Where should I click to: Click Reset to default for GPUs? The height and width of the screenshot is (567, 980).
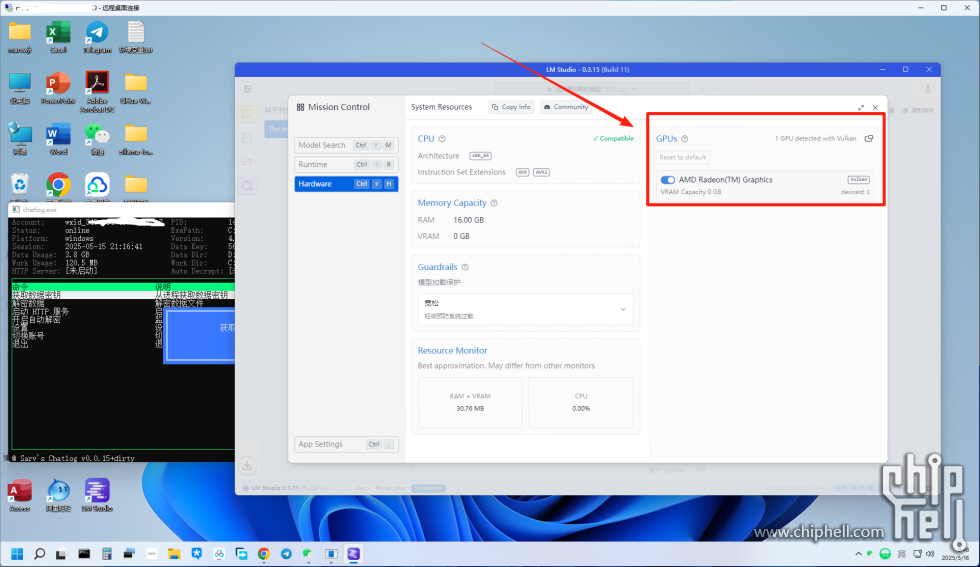tap(682, 158)
